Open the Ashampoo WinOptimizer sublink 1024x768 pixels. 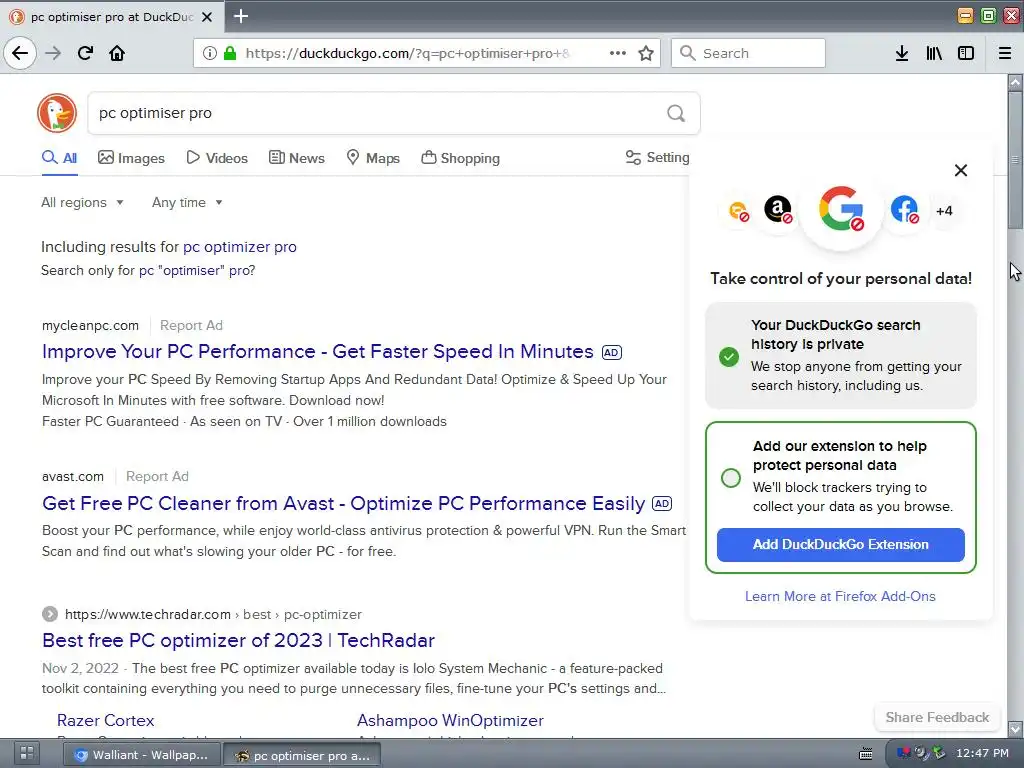[x=451, y=720]
